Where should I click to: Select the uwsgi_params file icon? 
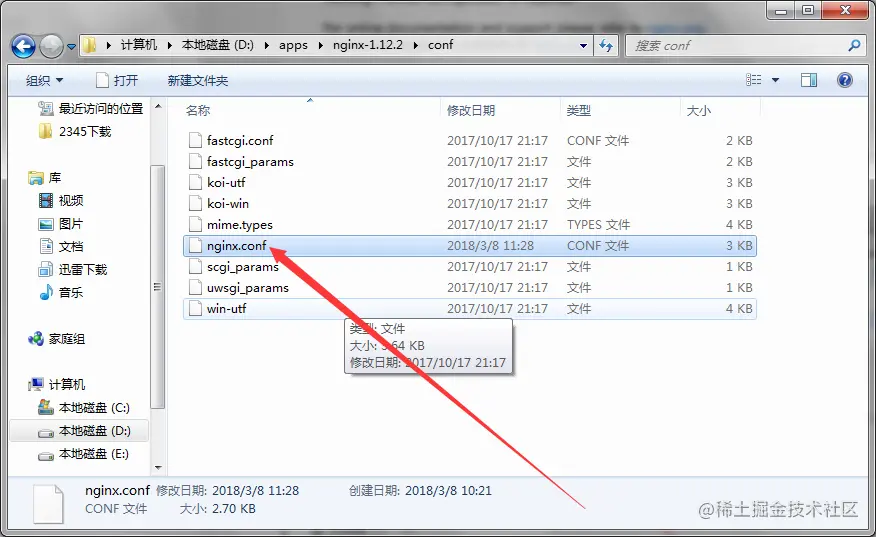[195, 288]
